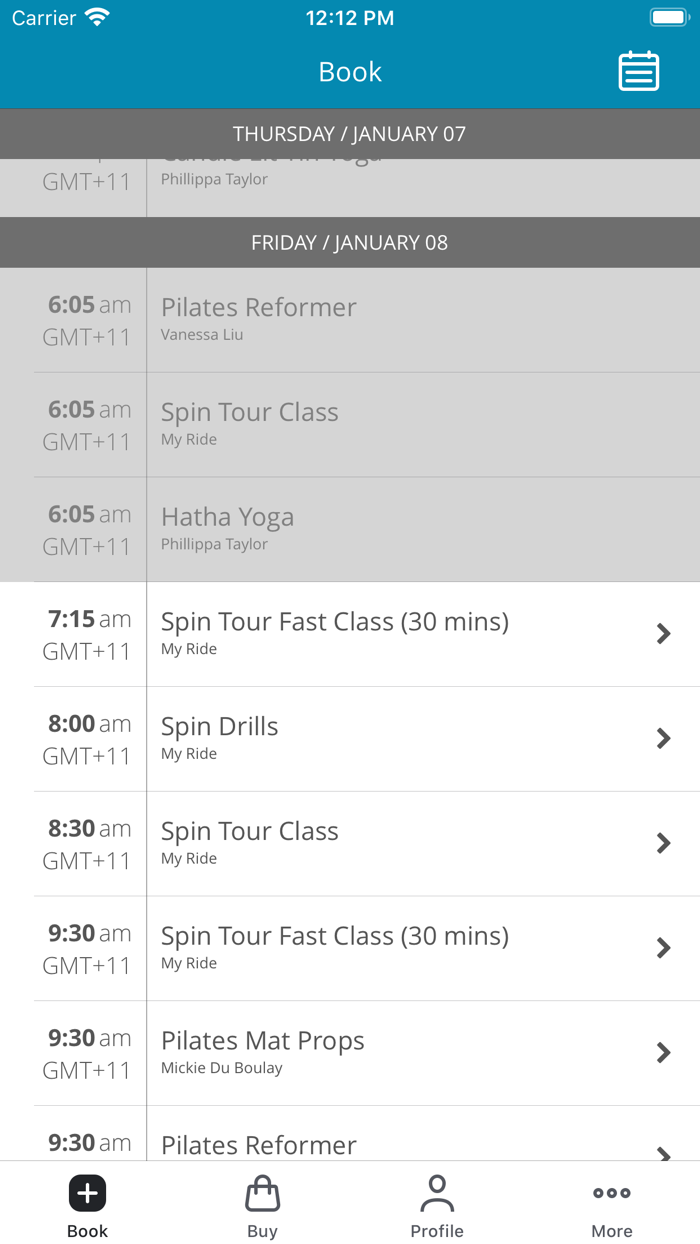This screenshot has height=1244, width=700.
Task: Tap the More ellipsis icon
Action: coord(611,1192)
